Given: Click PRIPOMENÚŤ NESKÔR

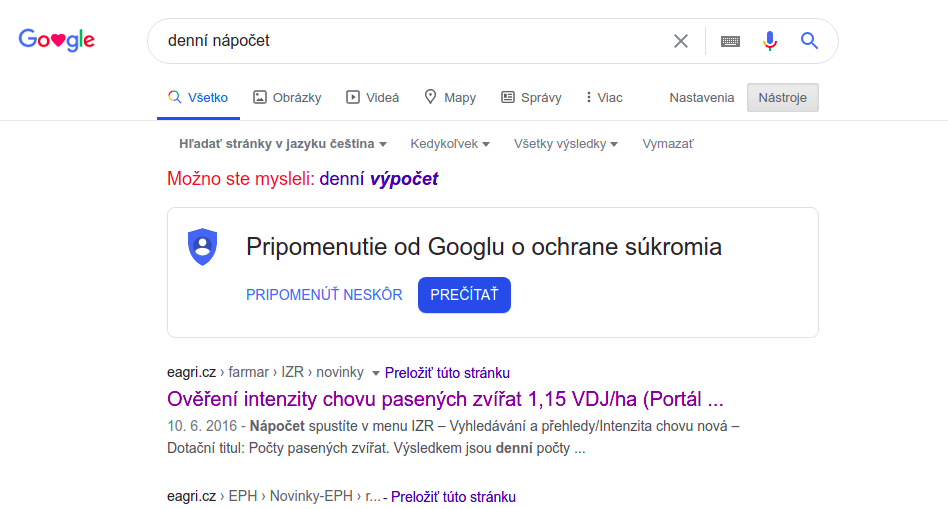Looking at the screenshot, I should coord(324,295).
